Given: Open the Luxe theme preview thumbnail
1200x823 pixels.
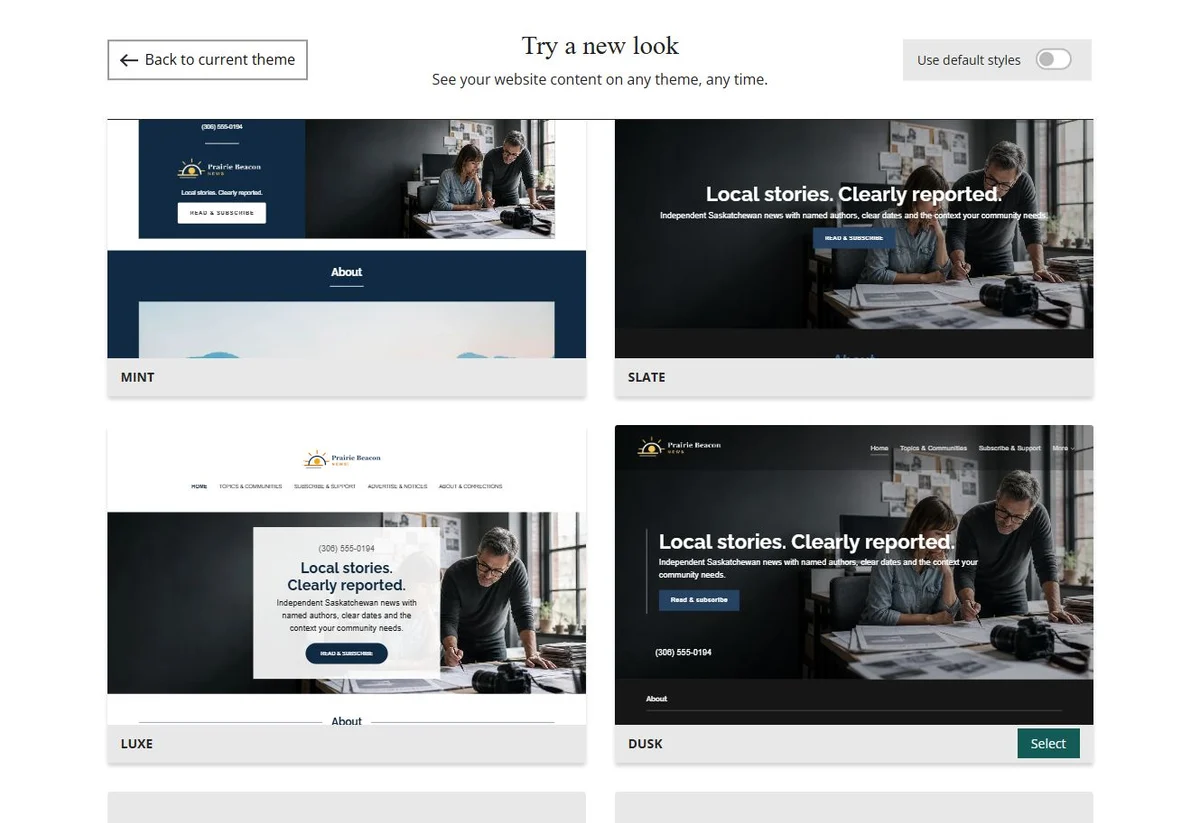Looking at the screenshot, I should click(x=346, y=575).
